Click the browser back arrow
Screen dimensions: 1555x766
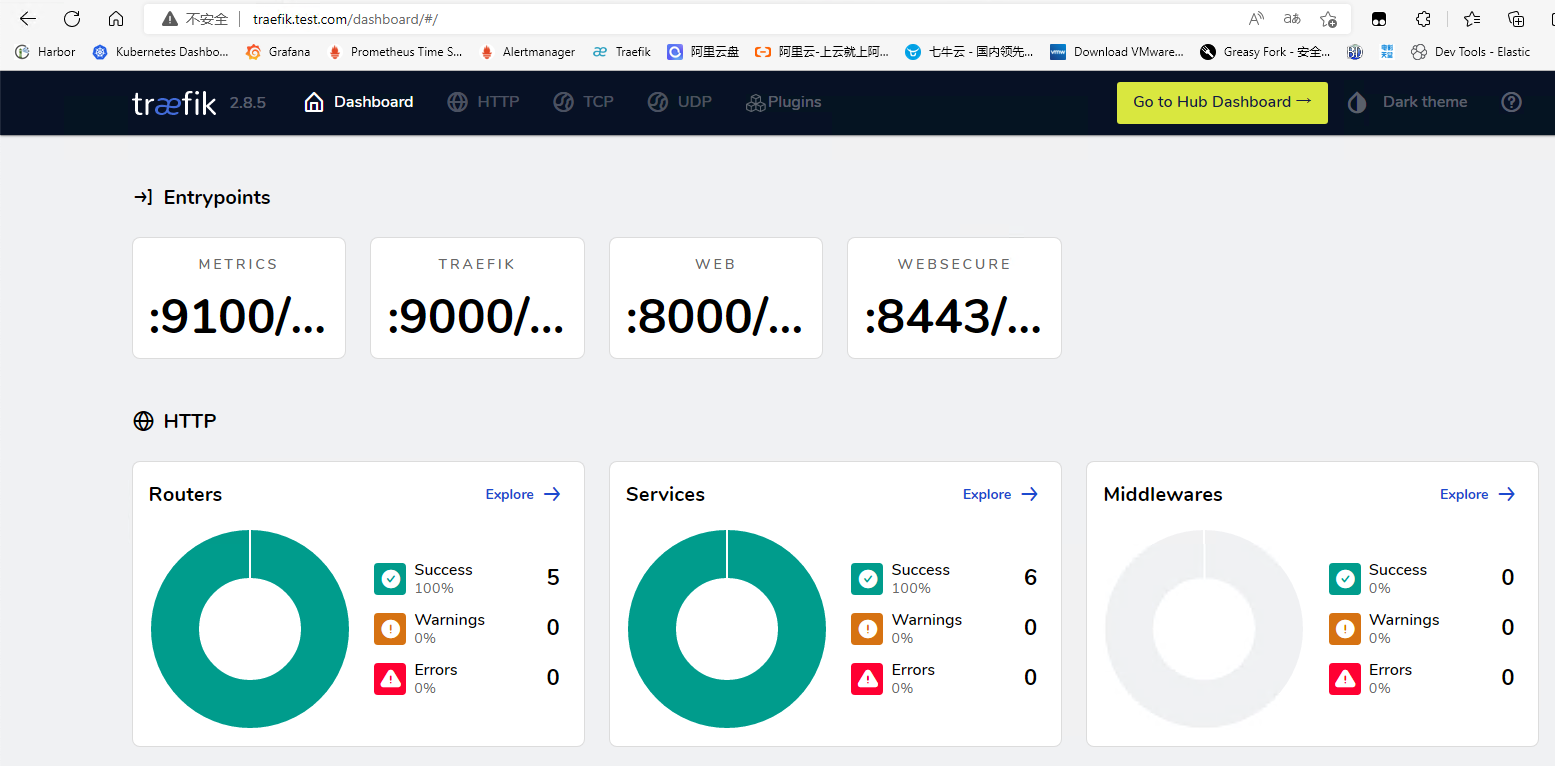pyautogui.click(x=28, y=19)
